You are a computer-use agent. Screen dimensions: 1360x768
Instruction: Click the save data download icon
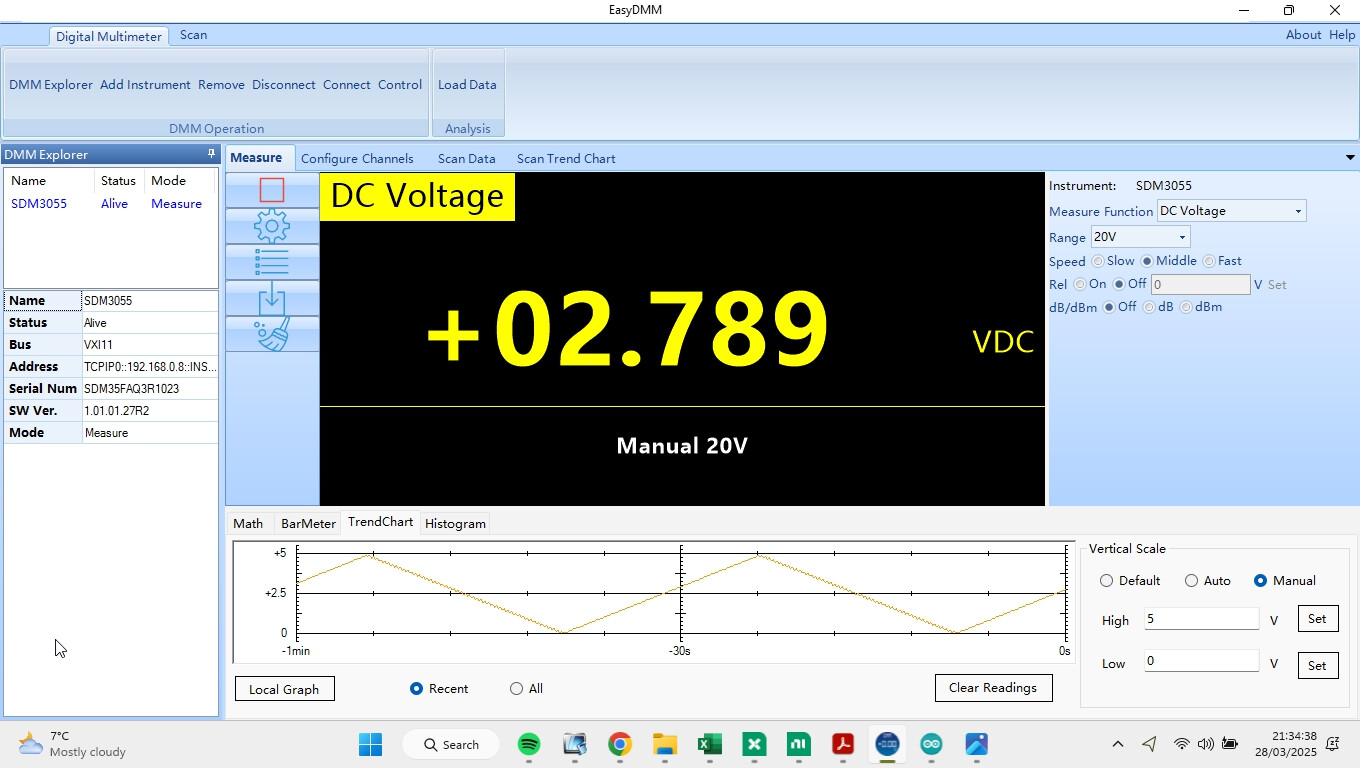click(x=272, y=297)
